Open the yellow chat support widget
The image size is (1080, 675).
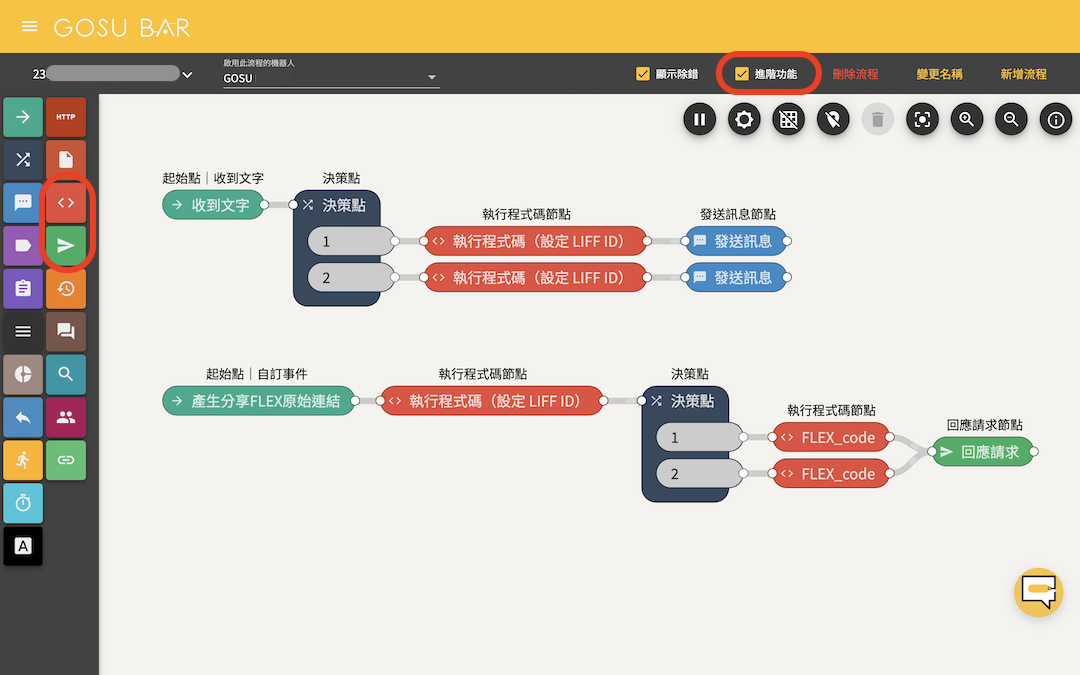pos(1039,592)
